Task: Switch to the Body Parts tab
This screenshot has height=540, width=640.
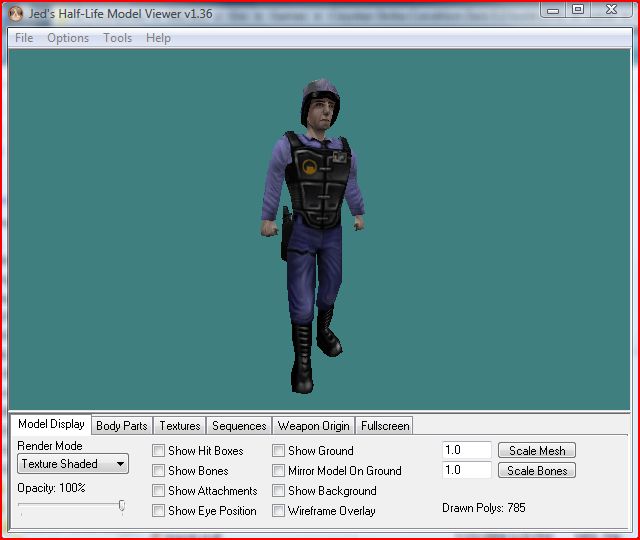Action: [x=122, y=426]
